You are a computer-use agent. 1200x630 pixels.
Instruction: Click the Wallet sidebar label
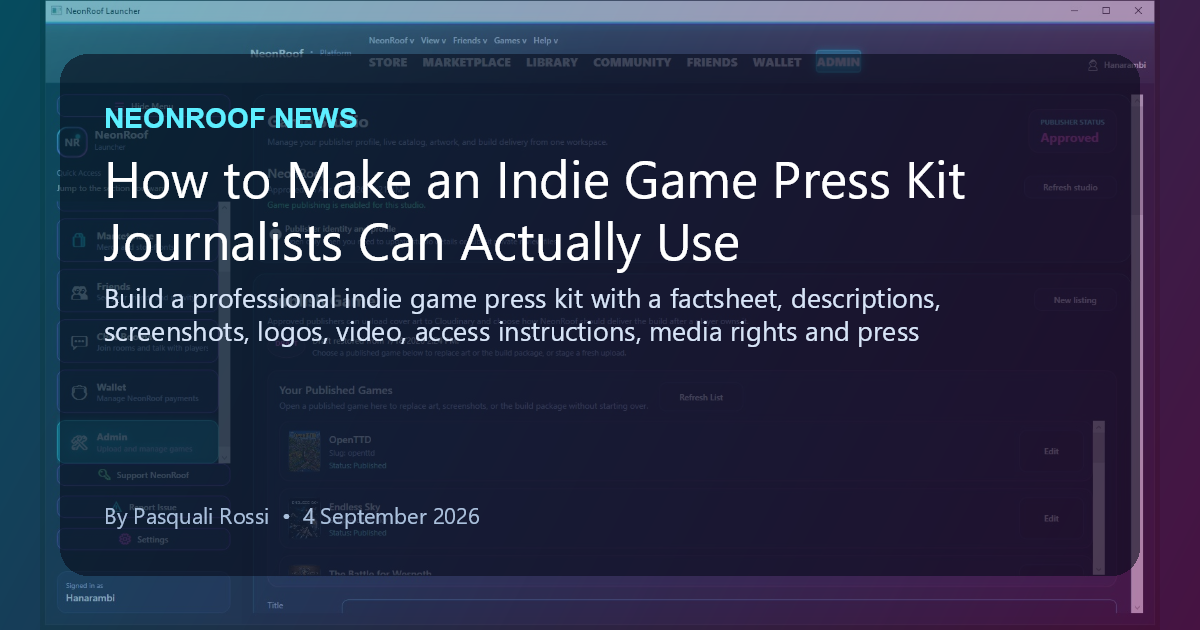[111, 387]
